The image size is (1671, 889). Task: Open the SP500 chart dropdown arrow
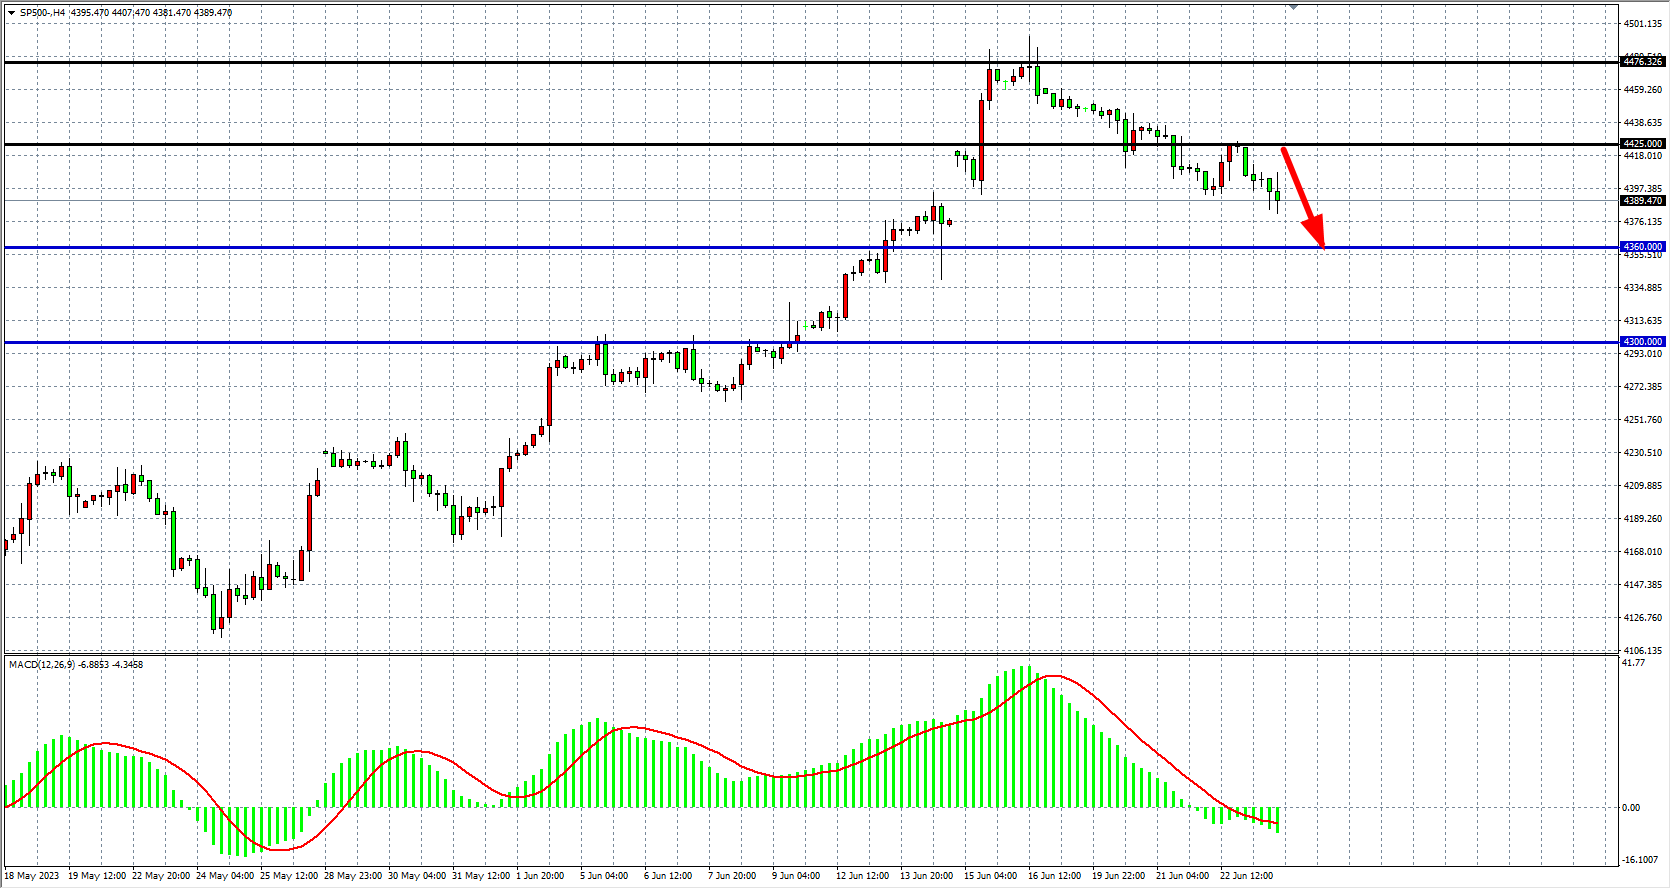pos(11,13)
